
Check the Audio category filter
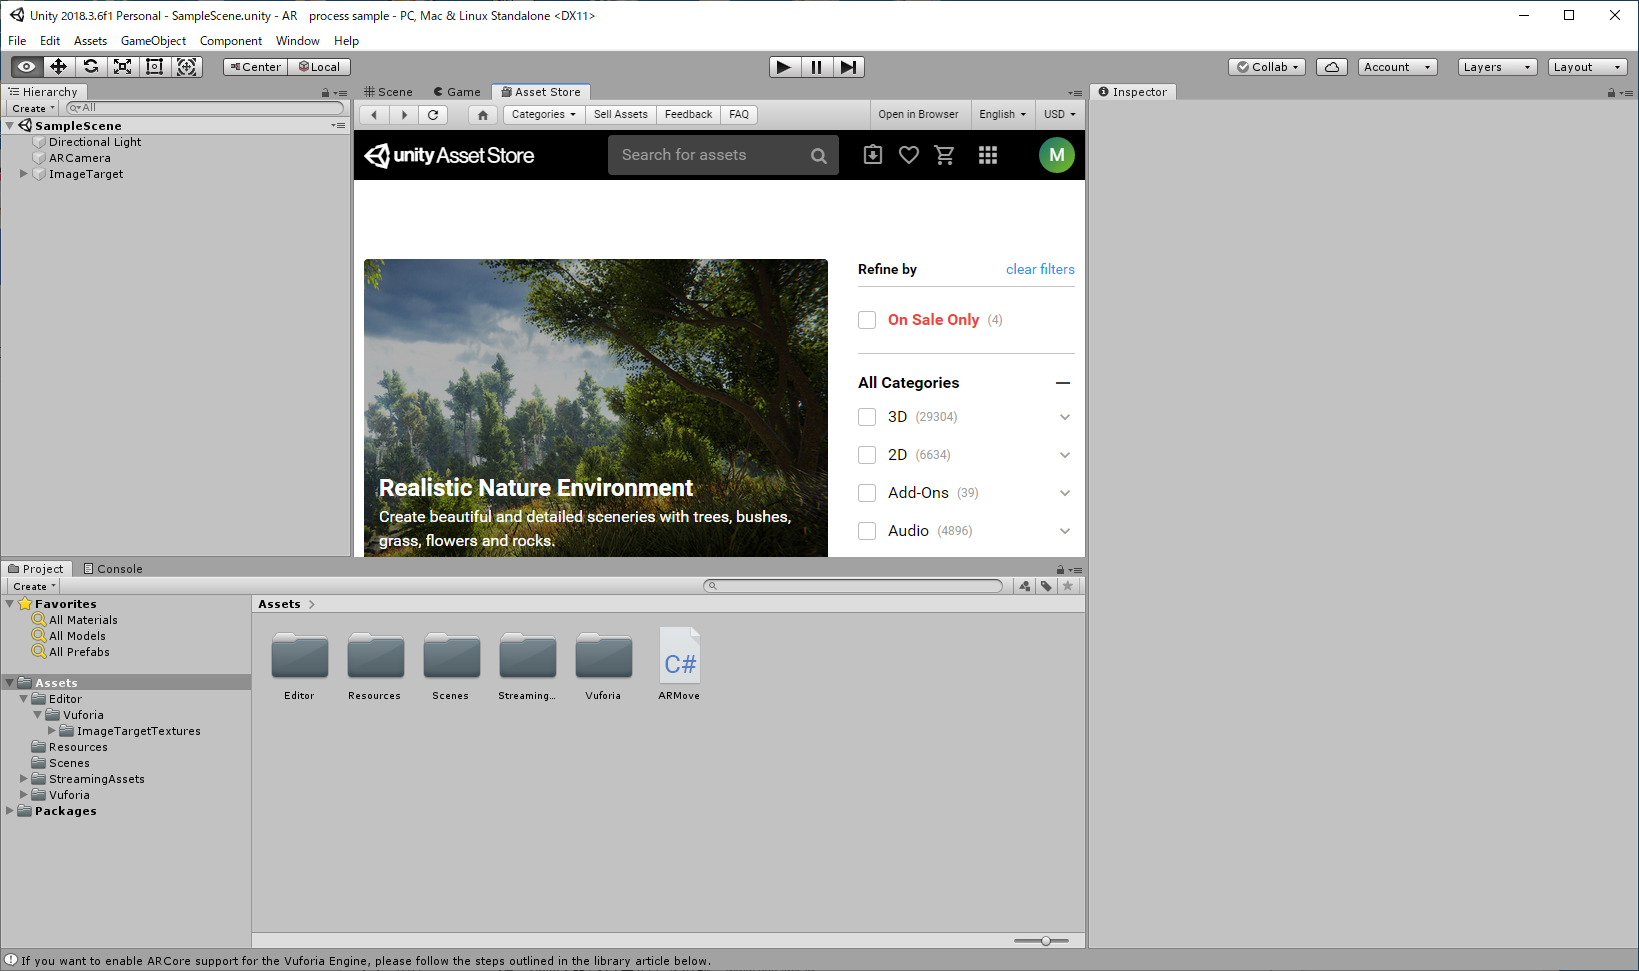pos(867,531)
